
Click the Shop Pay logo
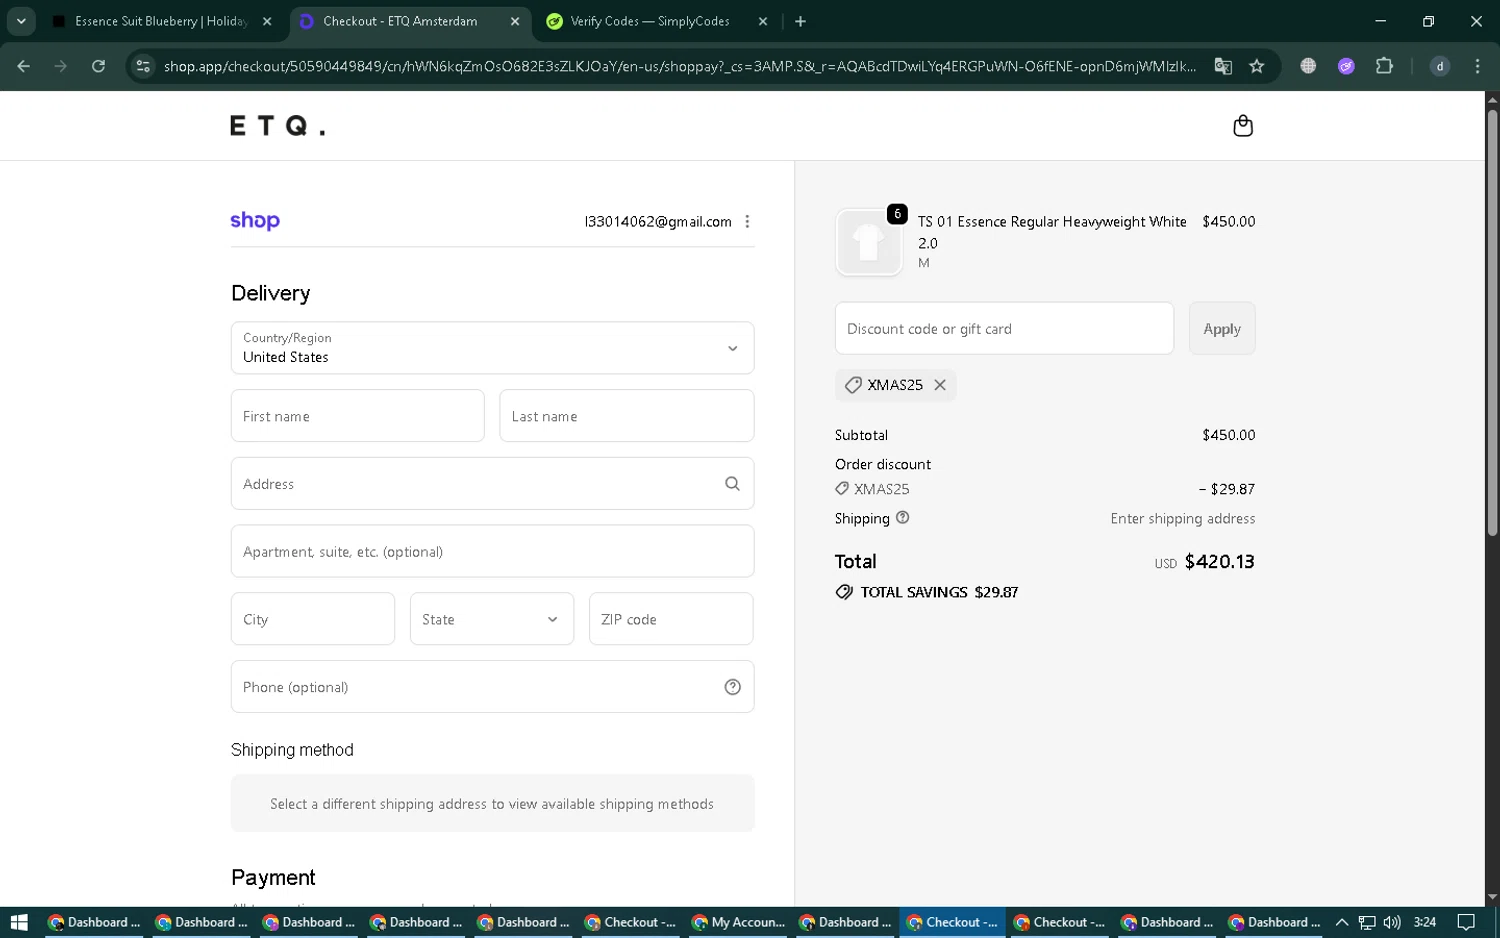[x=255, y=221]
